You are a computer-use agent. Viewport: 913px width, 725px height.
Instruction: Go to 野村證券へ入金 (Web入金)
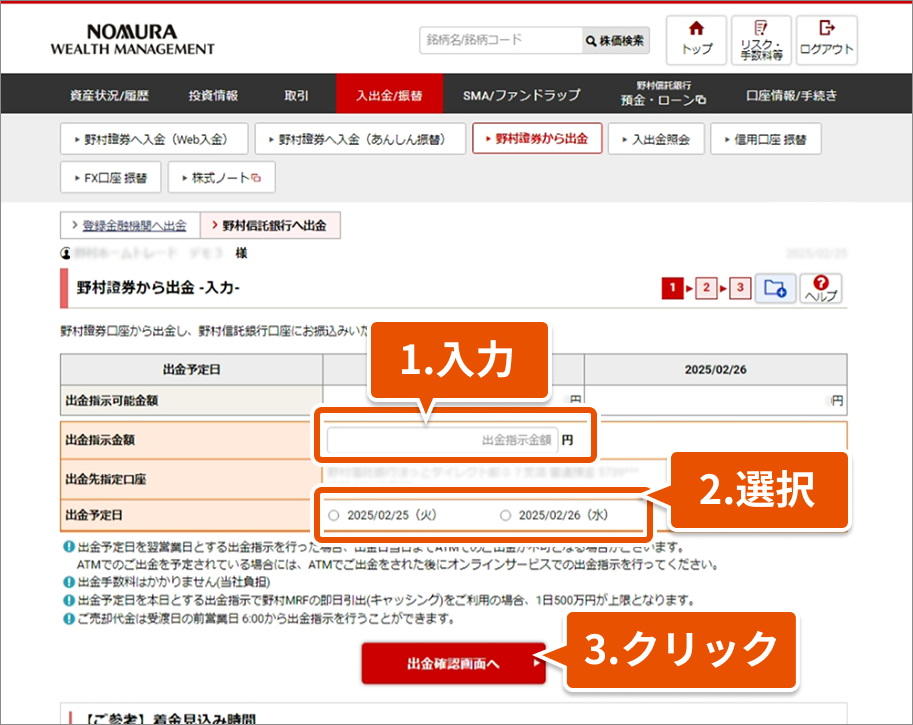[151, 139]
